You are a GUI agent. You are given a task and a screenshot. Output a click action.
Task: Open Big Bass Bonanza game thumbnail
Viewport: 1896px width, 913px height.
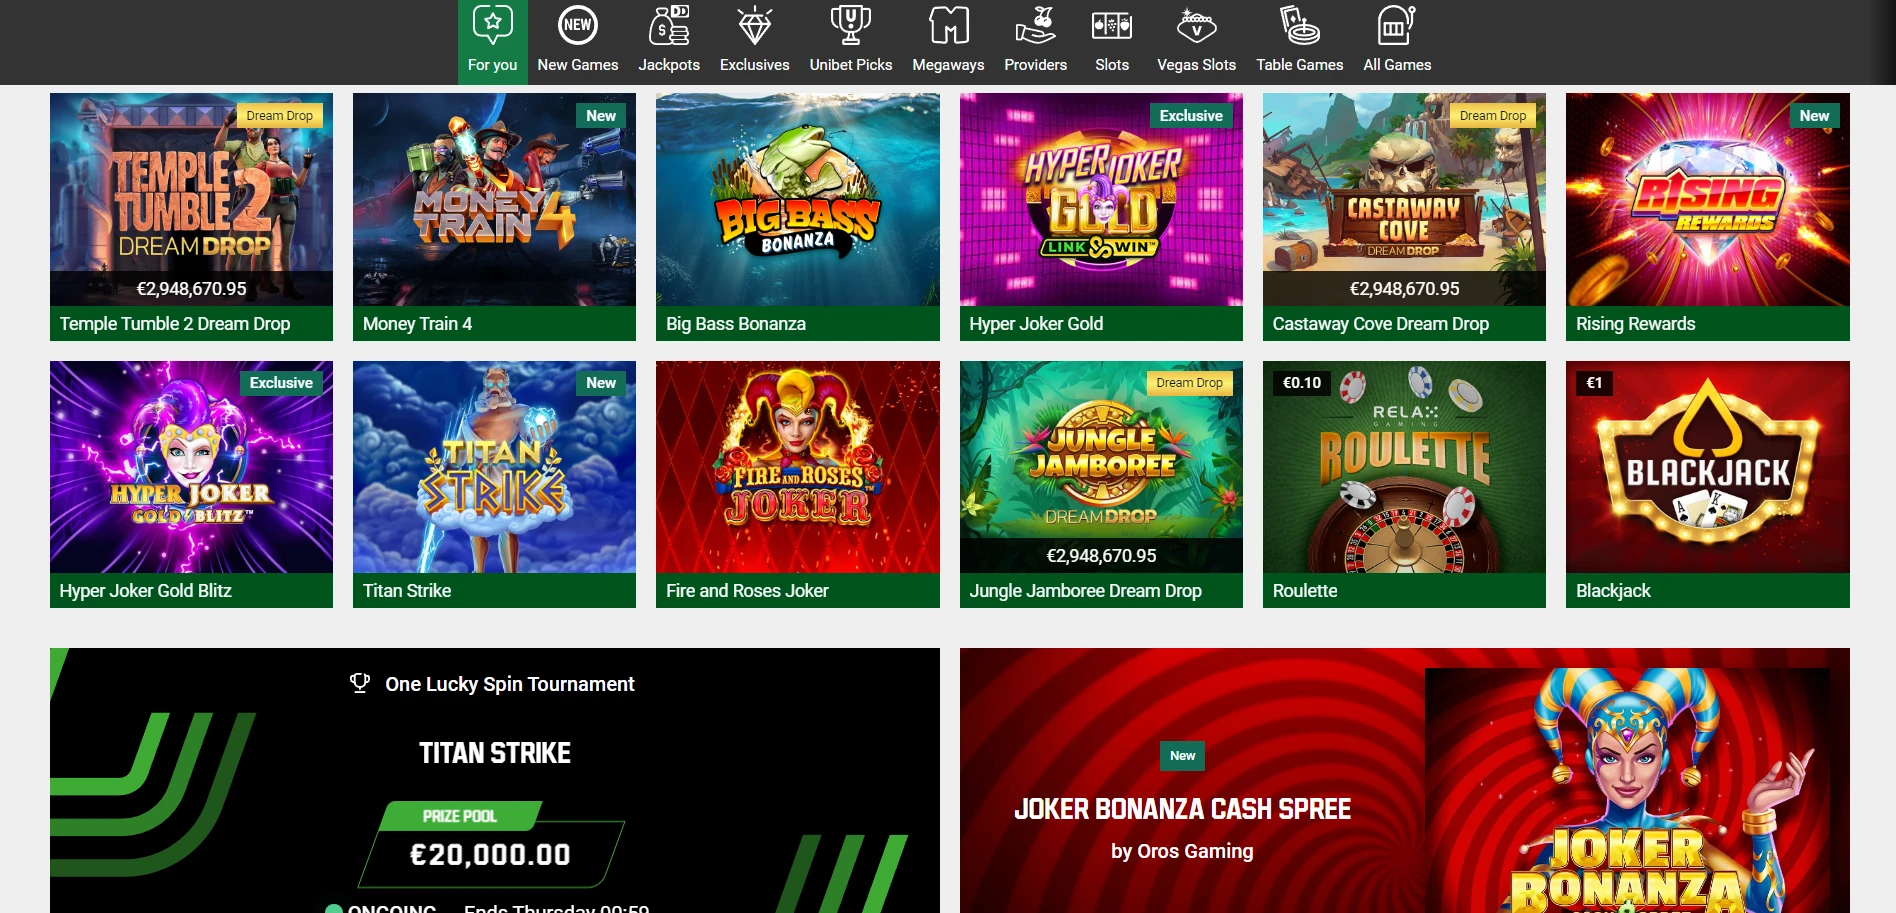click(798, 199)
